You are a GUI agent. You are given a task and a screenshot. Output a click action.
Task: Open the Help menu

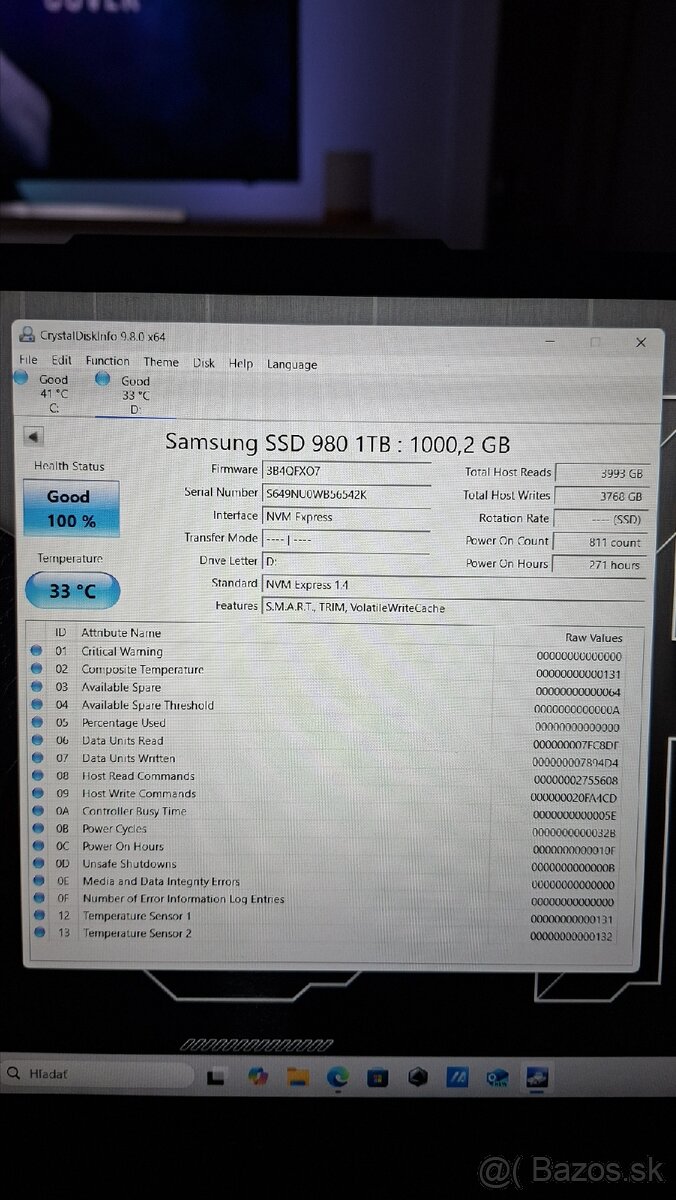241,364
